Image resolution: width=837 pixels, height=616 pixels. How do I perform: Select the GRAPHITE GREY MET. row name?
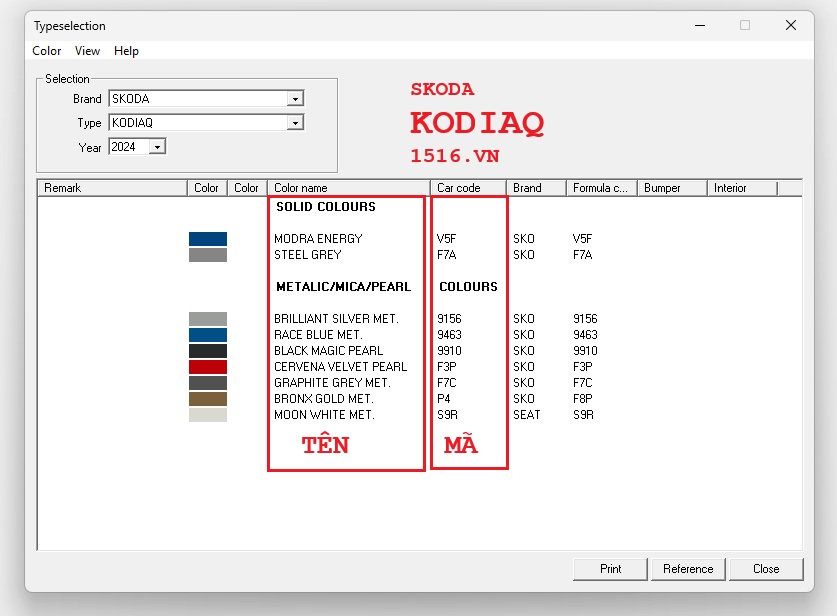tap(332, 383)
